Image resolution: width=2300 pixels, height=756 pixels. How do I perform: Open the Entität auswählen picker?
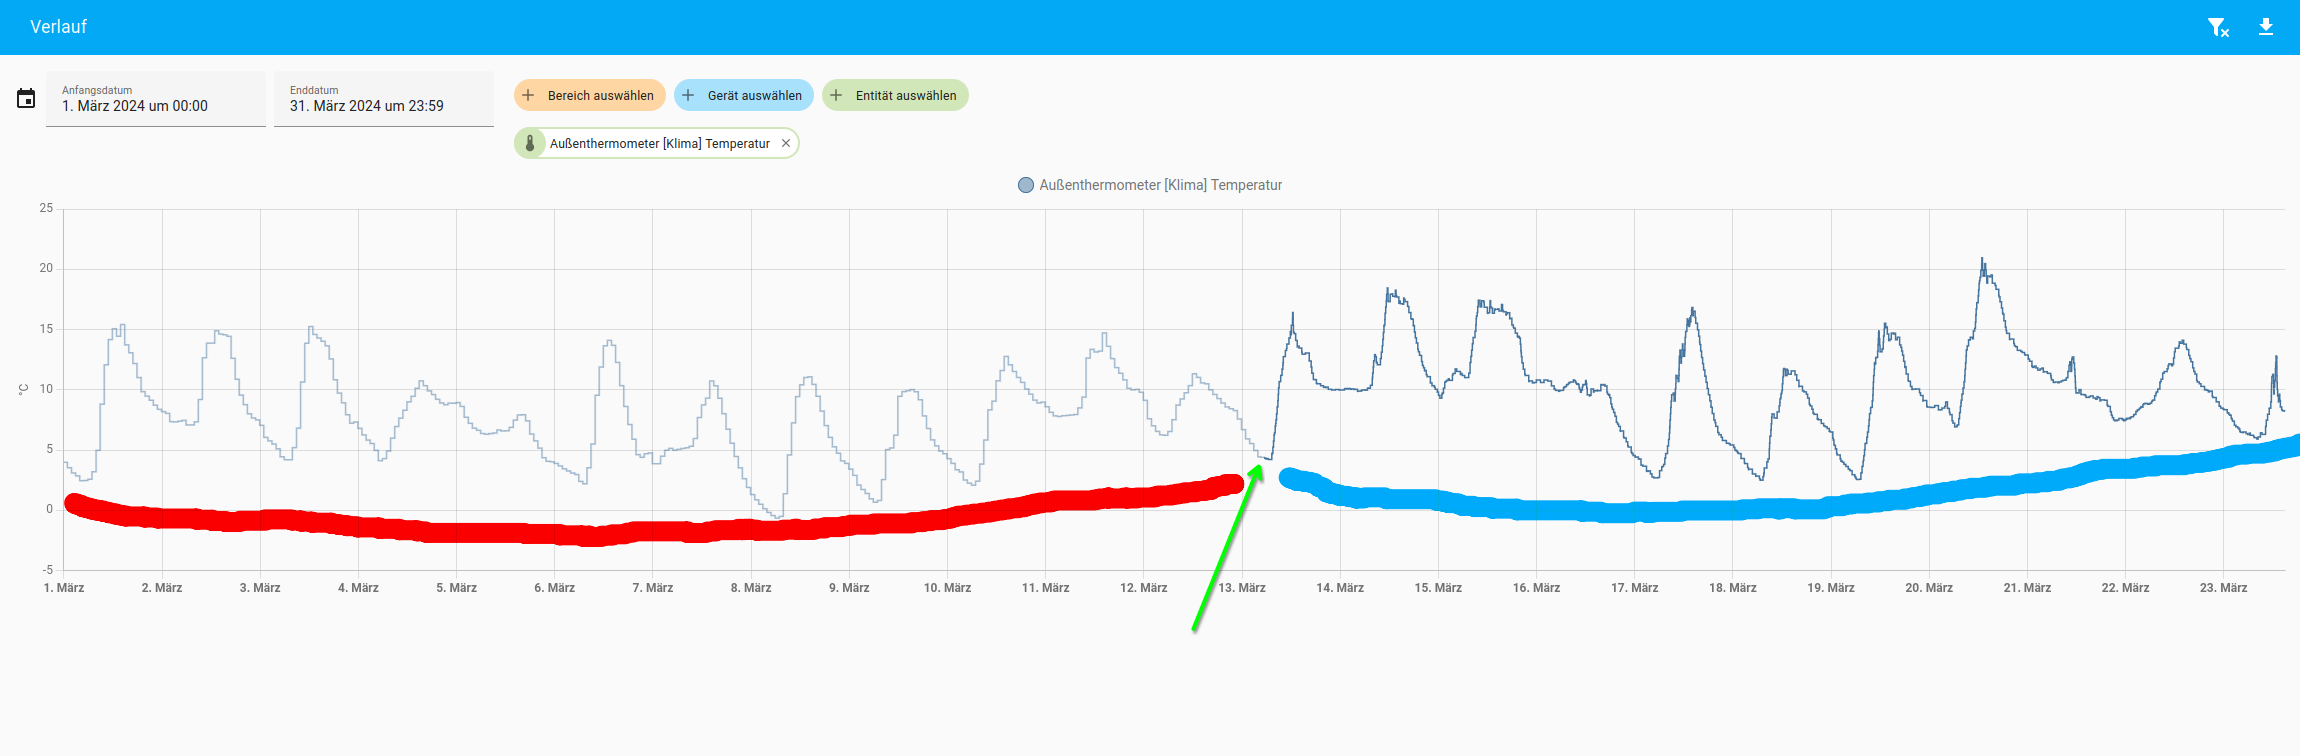click(905, 95)
